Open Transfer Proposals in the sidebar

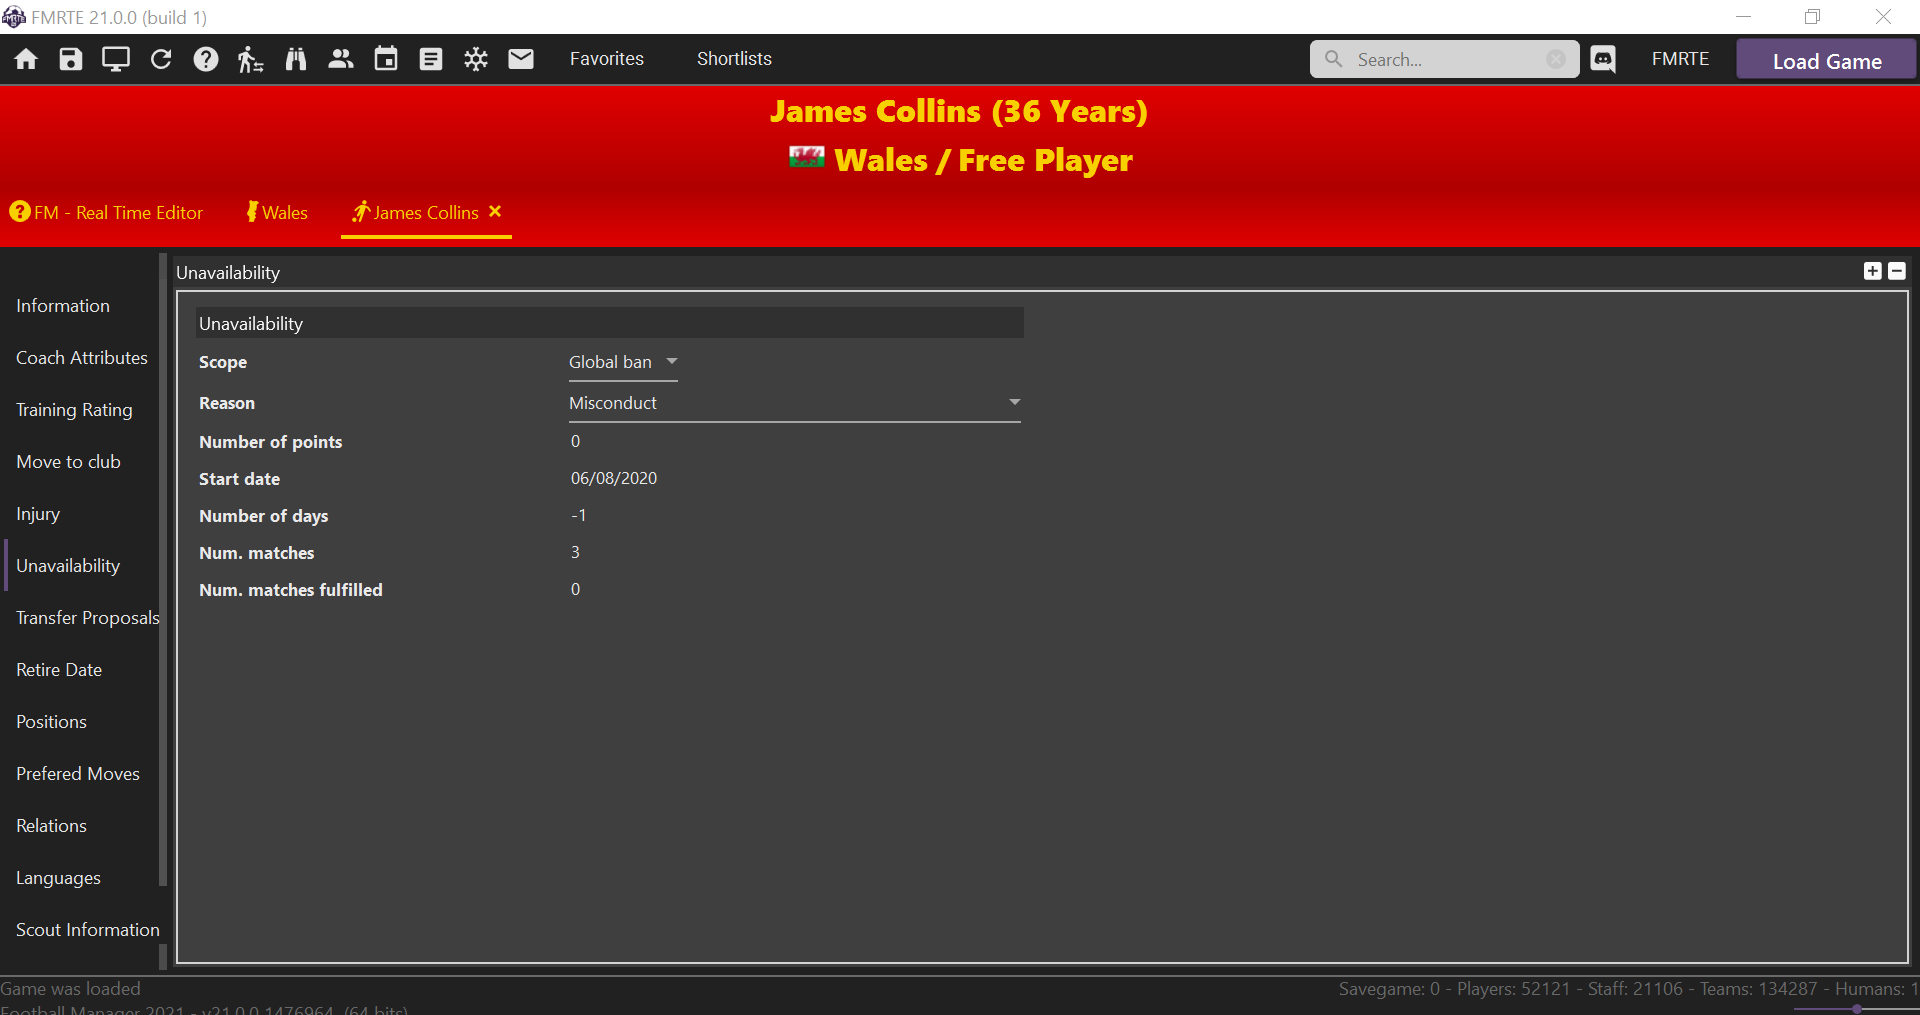(x=87, y=618)
